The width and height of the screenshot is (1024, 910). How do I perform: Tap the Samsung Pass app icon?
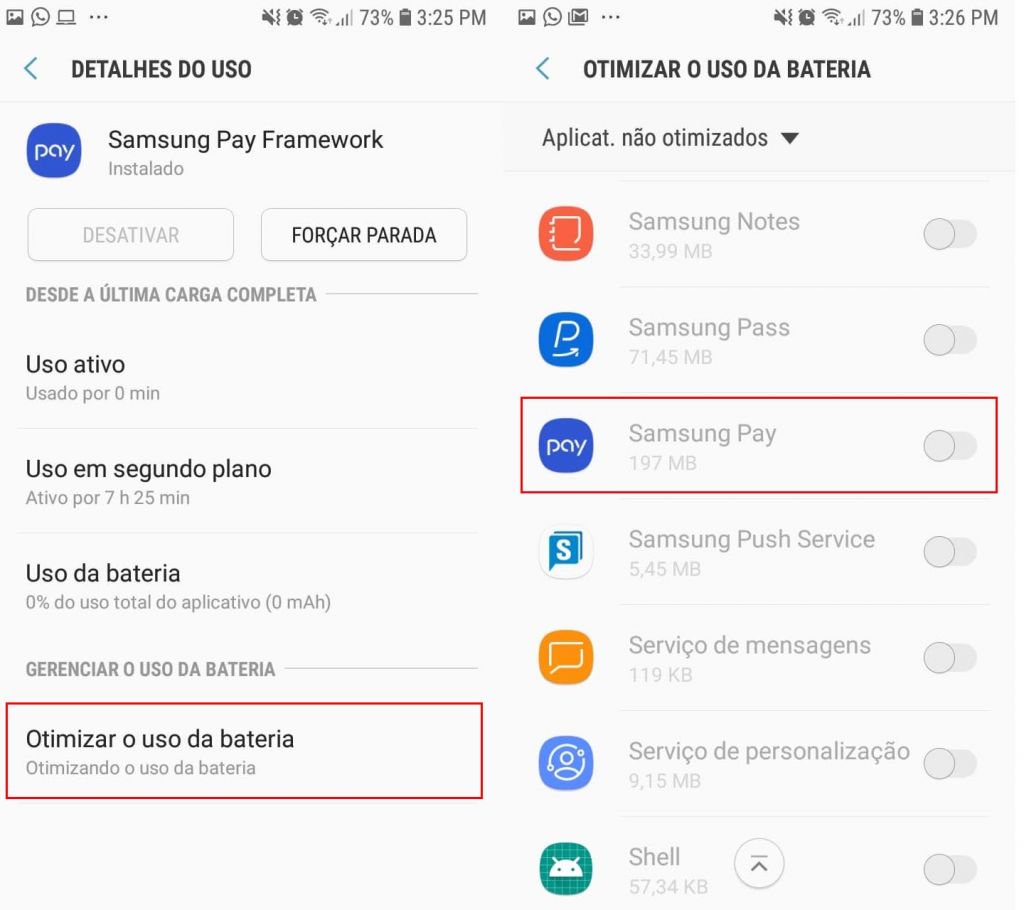point(566,340)
